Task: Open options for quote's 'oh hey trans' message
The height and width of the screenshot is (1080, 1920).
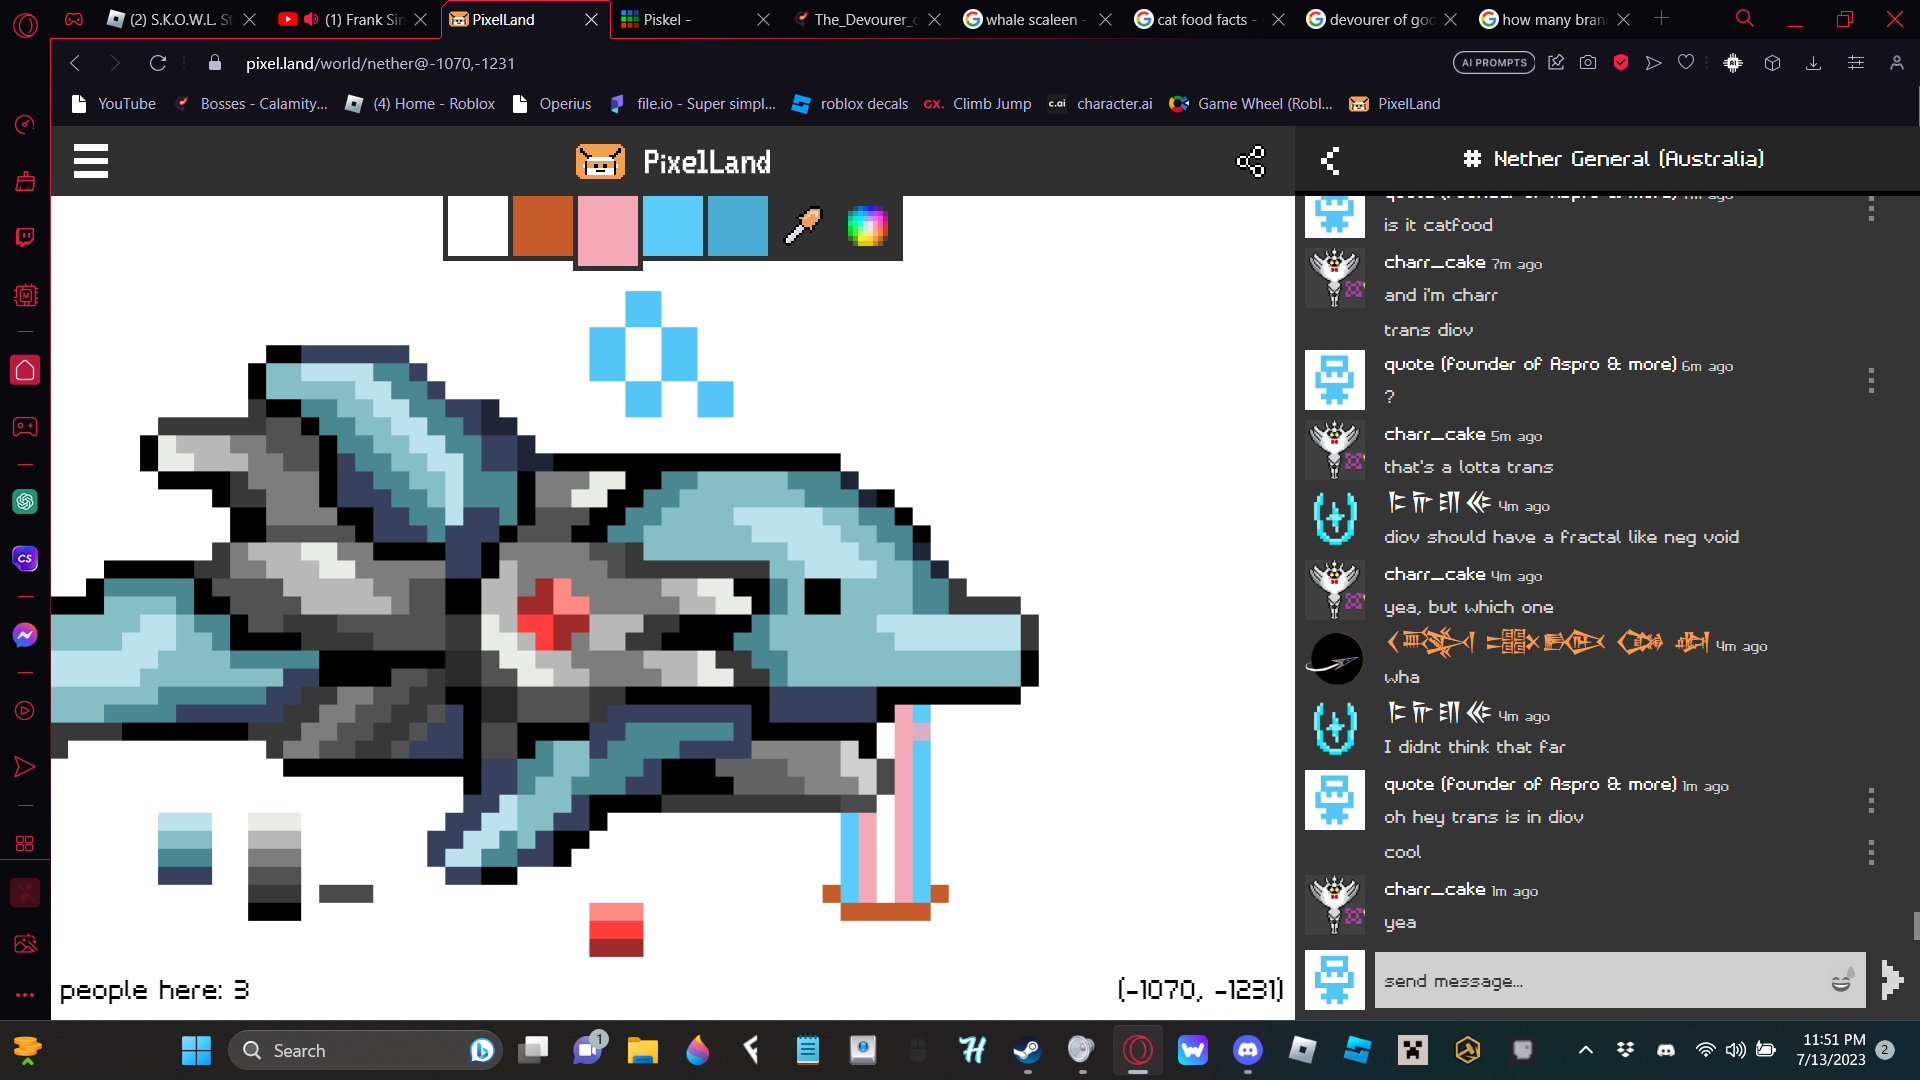Action: 1871,800
